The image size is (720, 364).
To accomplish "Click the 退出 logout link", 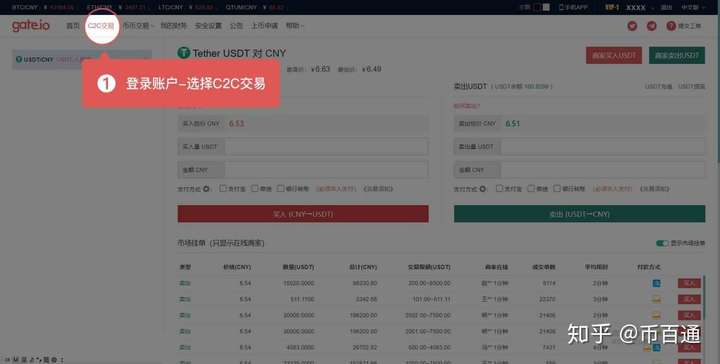I will [x=666, y=7].
